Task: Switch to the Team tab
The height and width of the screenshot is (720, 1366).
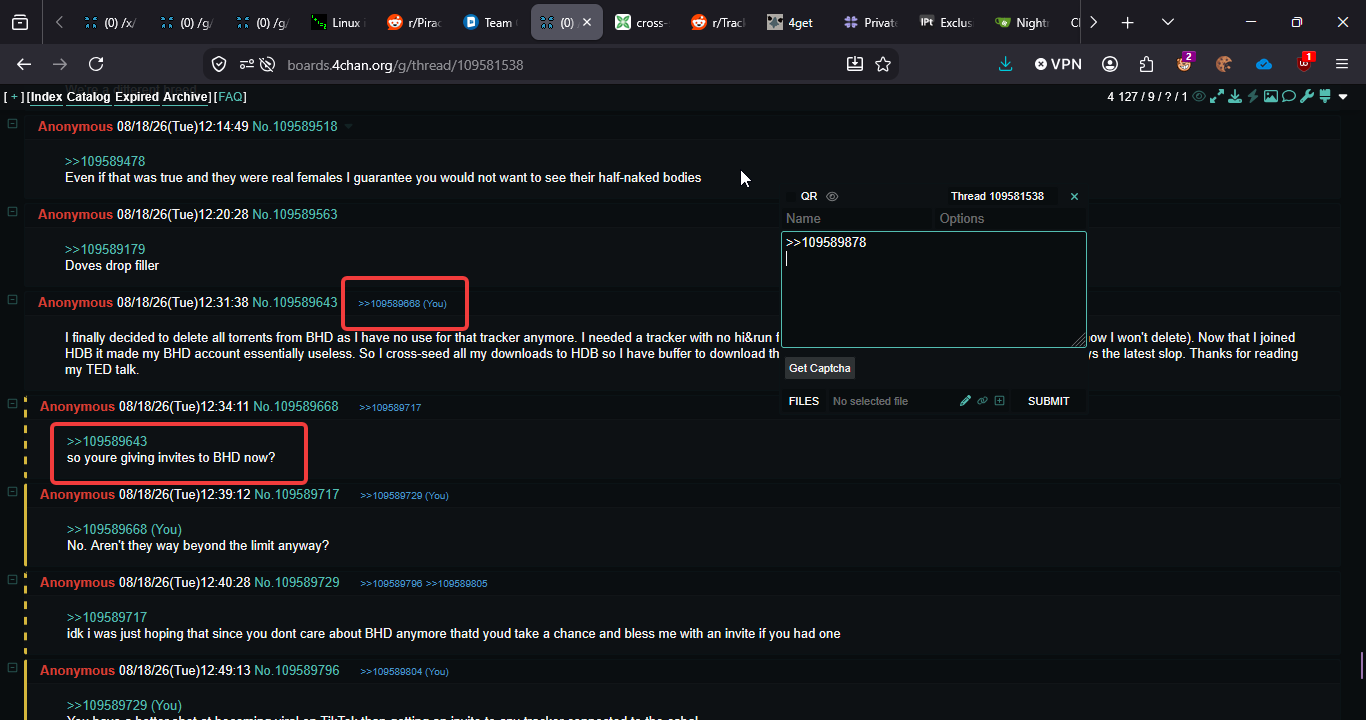Action: [x=489, y=22]
